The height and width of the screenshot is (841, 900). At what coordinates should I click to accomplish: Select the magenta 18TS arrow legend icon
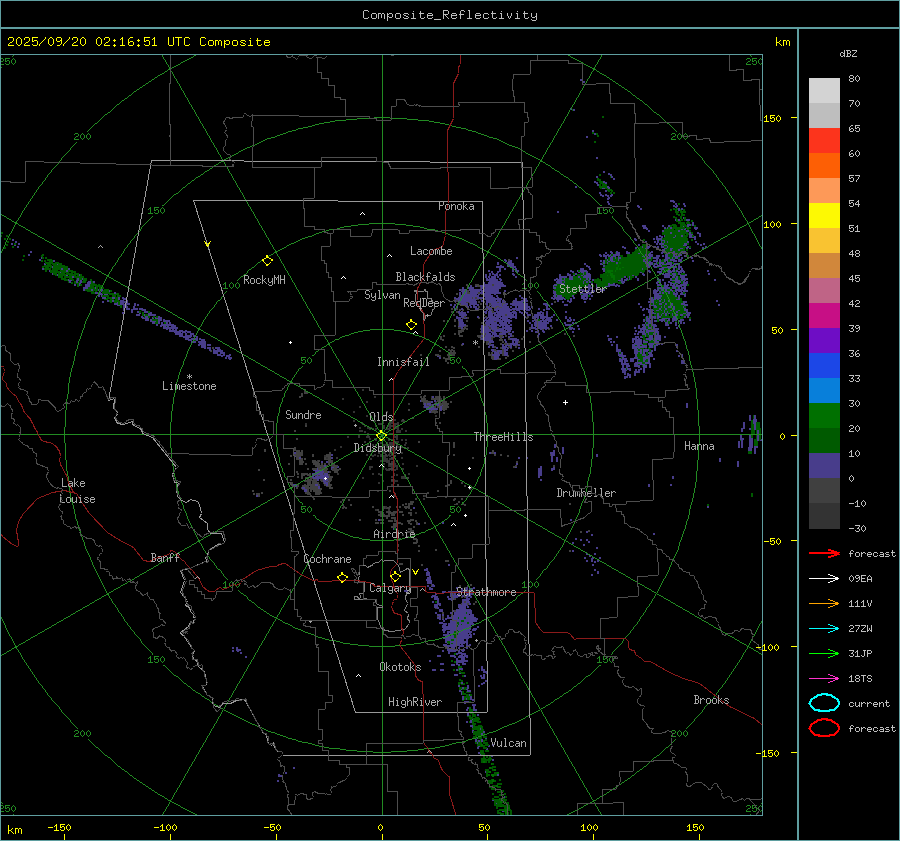[824, 678]
